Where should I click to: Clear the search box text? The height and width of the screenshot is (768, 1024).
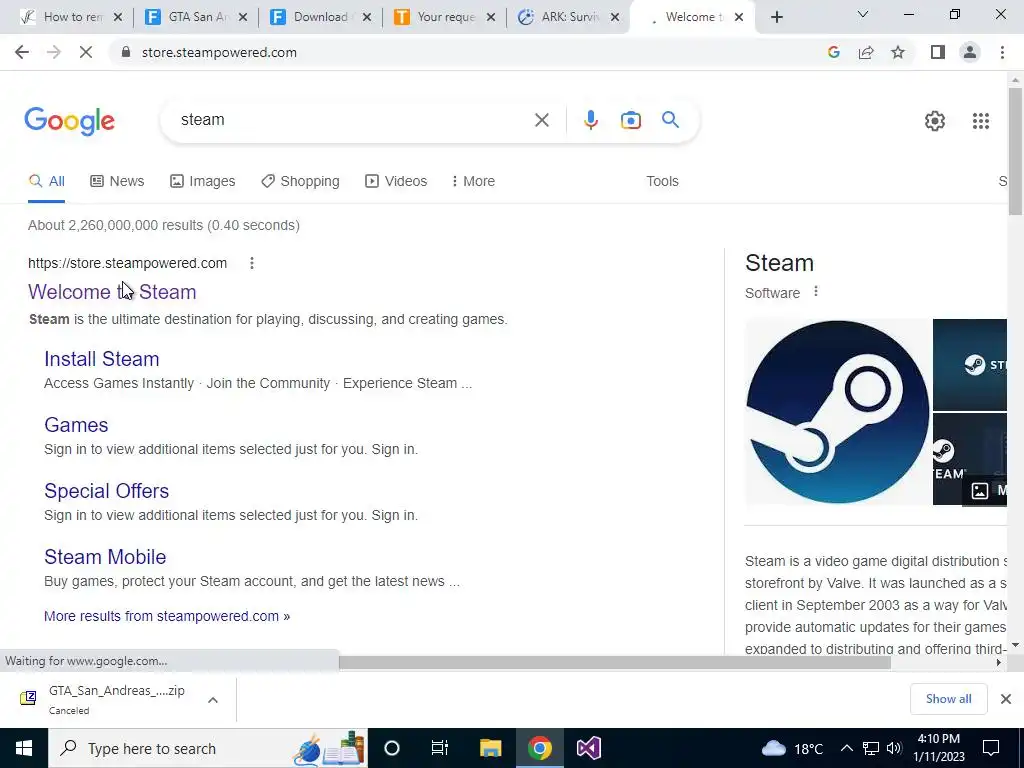tap(541, 120)
